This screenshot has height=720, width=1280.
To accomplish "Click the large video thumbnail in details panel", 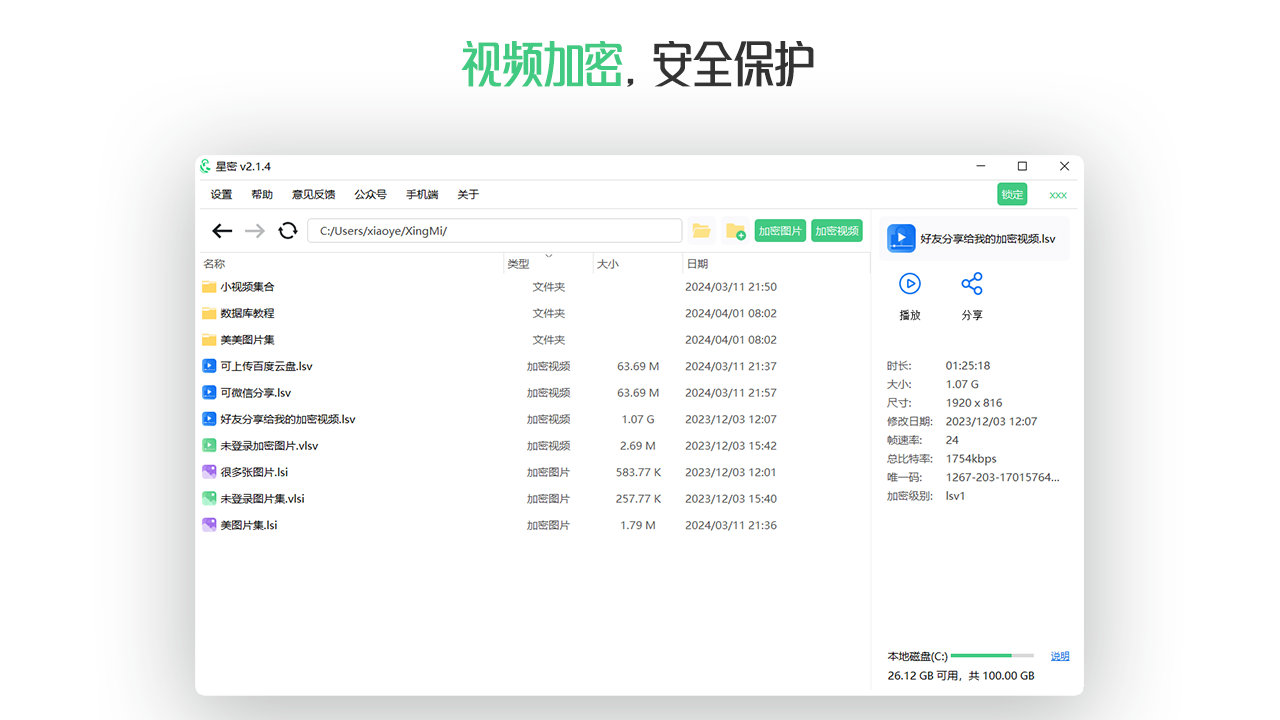I will click(x=901, y=238).
